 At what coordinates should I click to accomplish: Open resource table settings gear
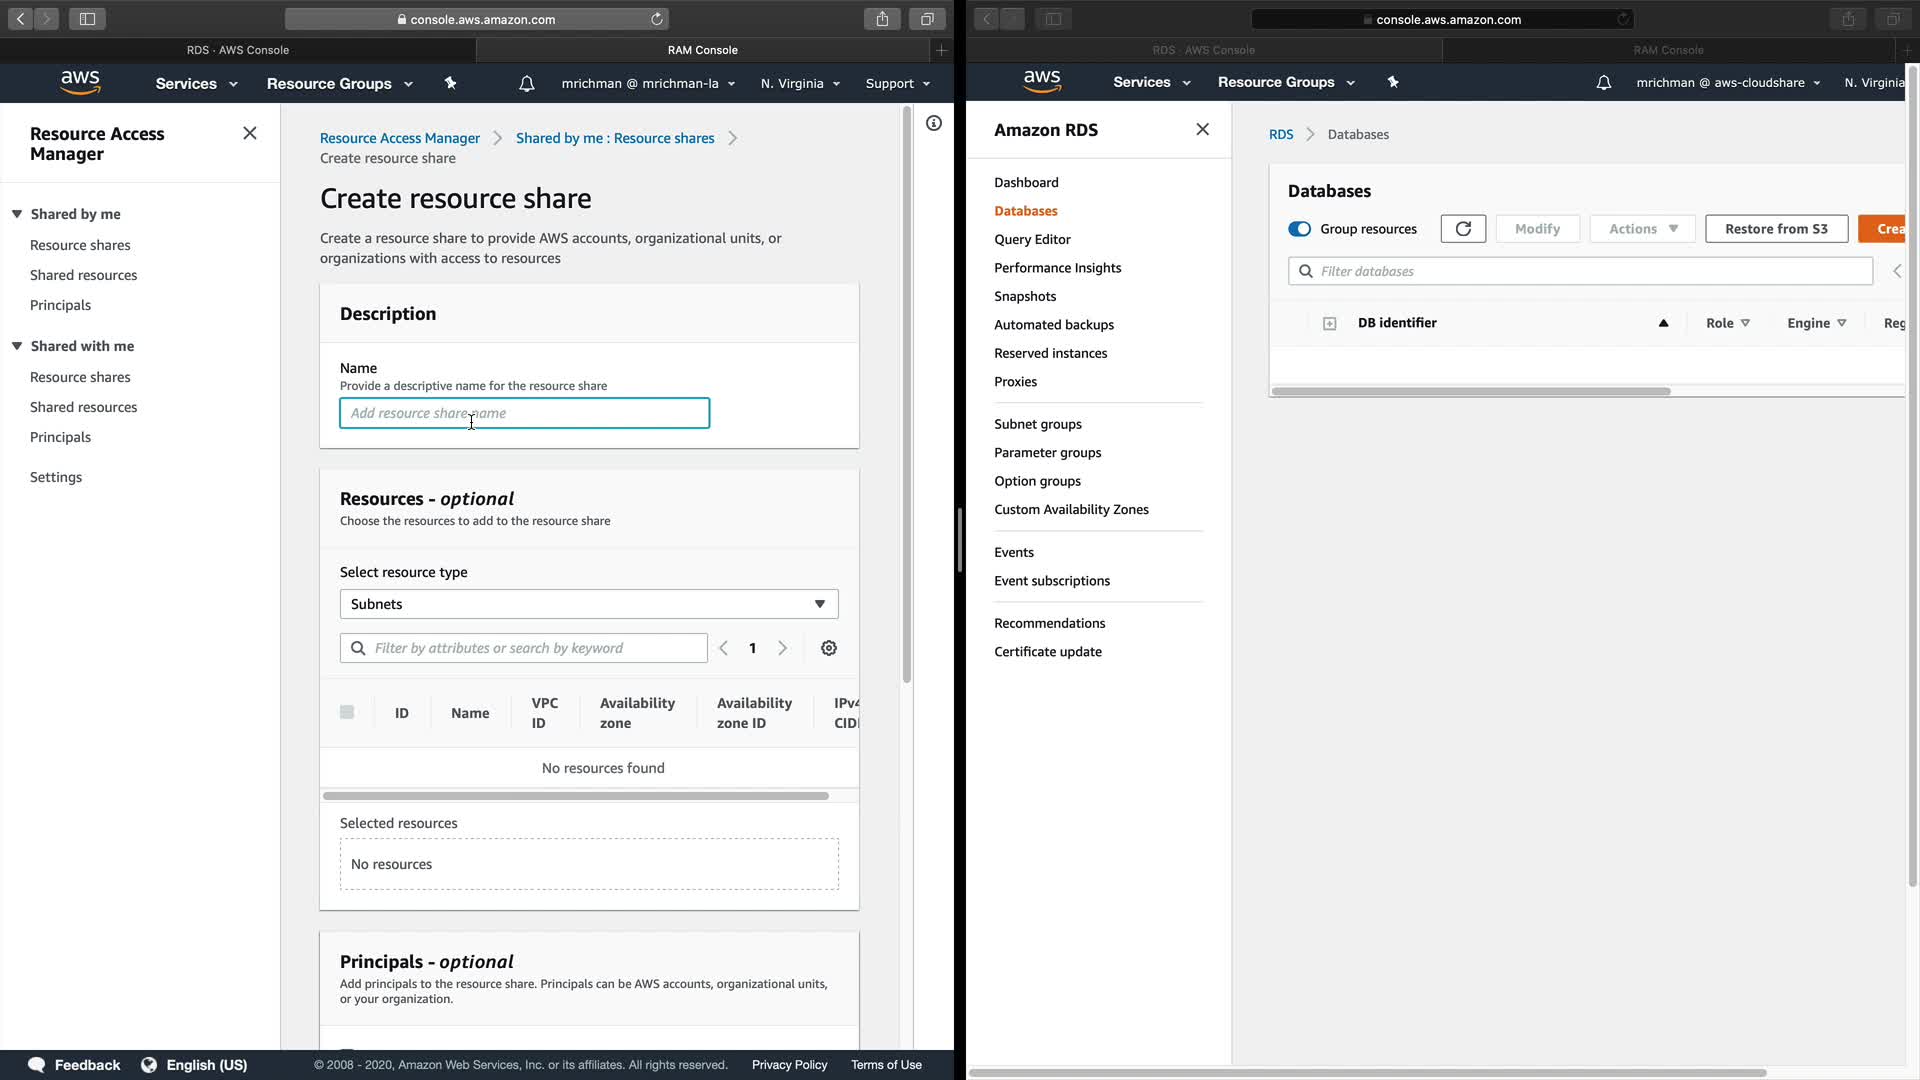(x=828, y=648)
